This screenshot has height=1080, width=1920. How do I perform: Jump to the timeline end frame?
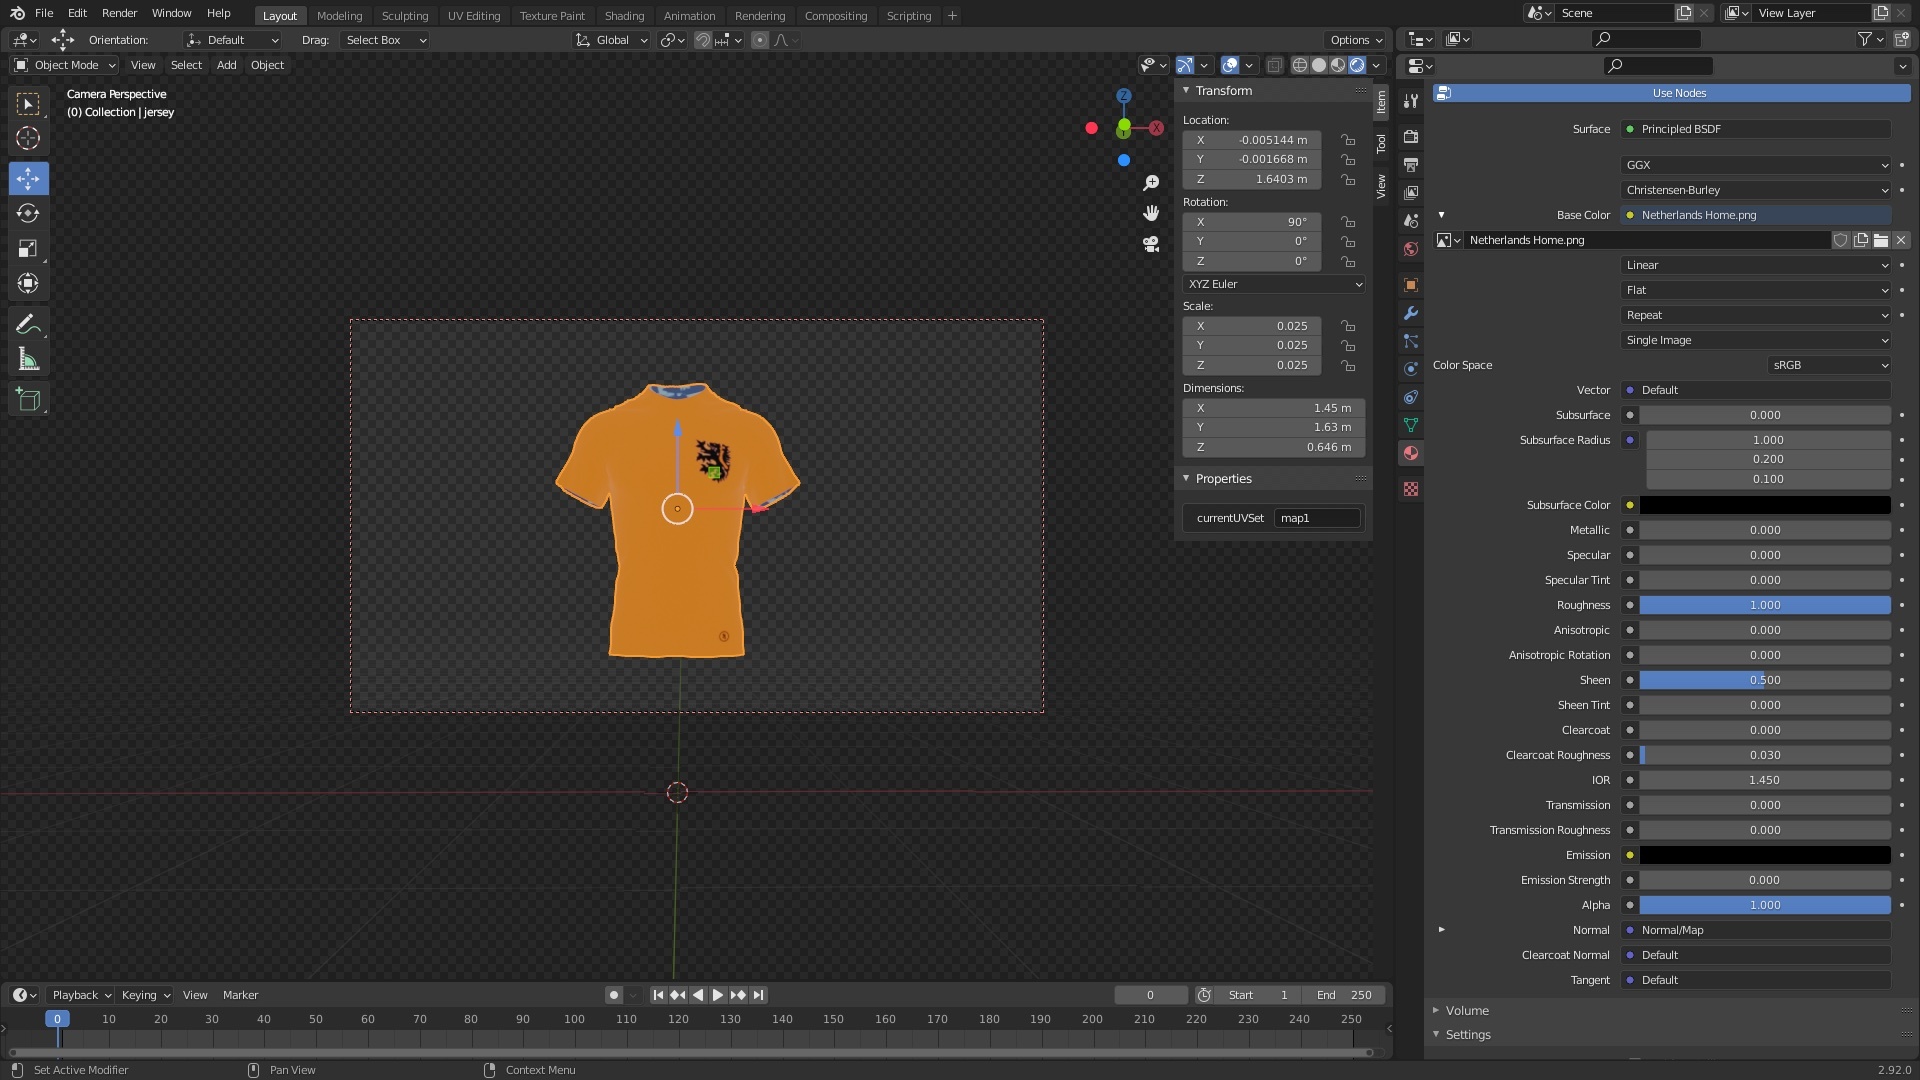(758, 995)
